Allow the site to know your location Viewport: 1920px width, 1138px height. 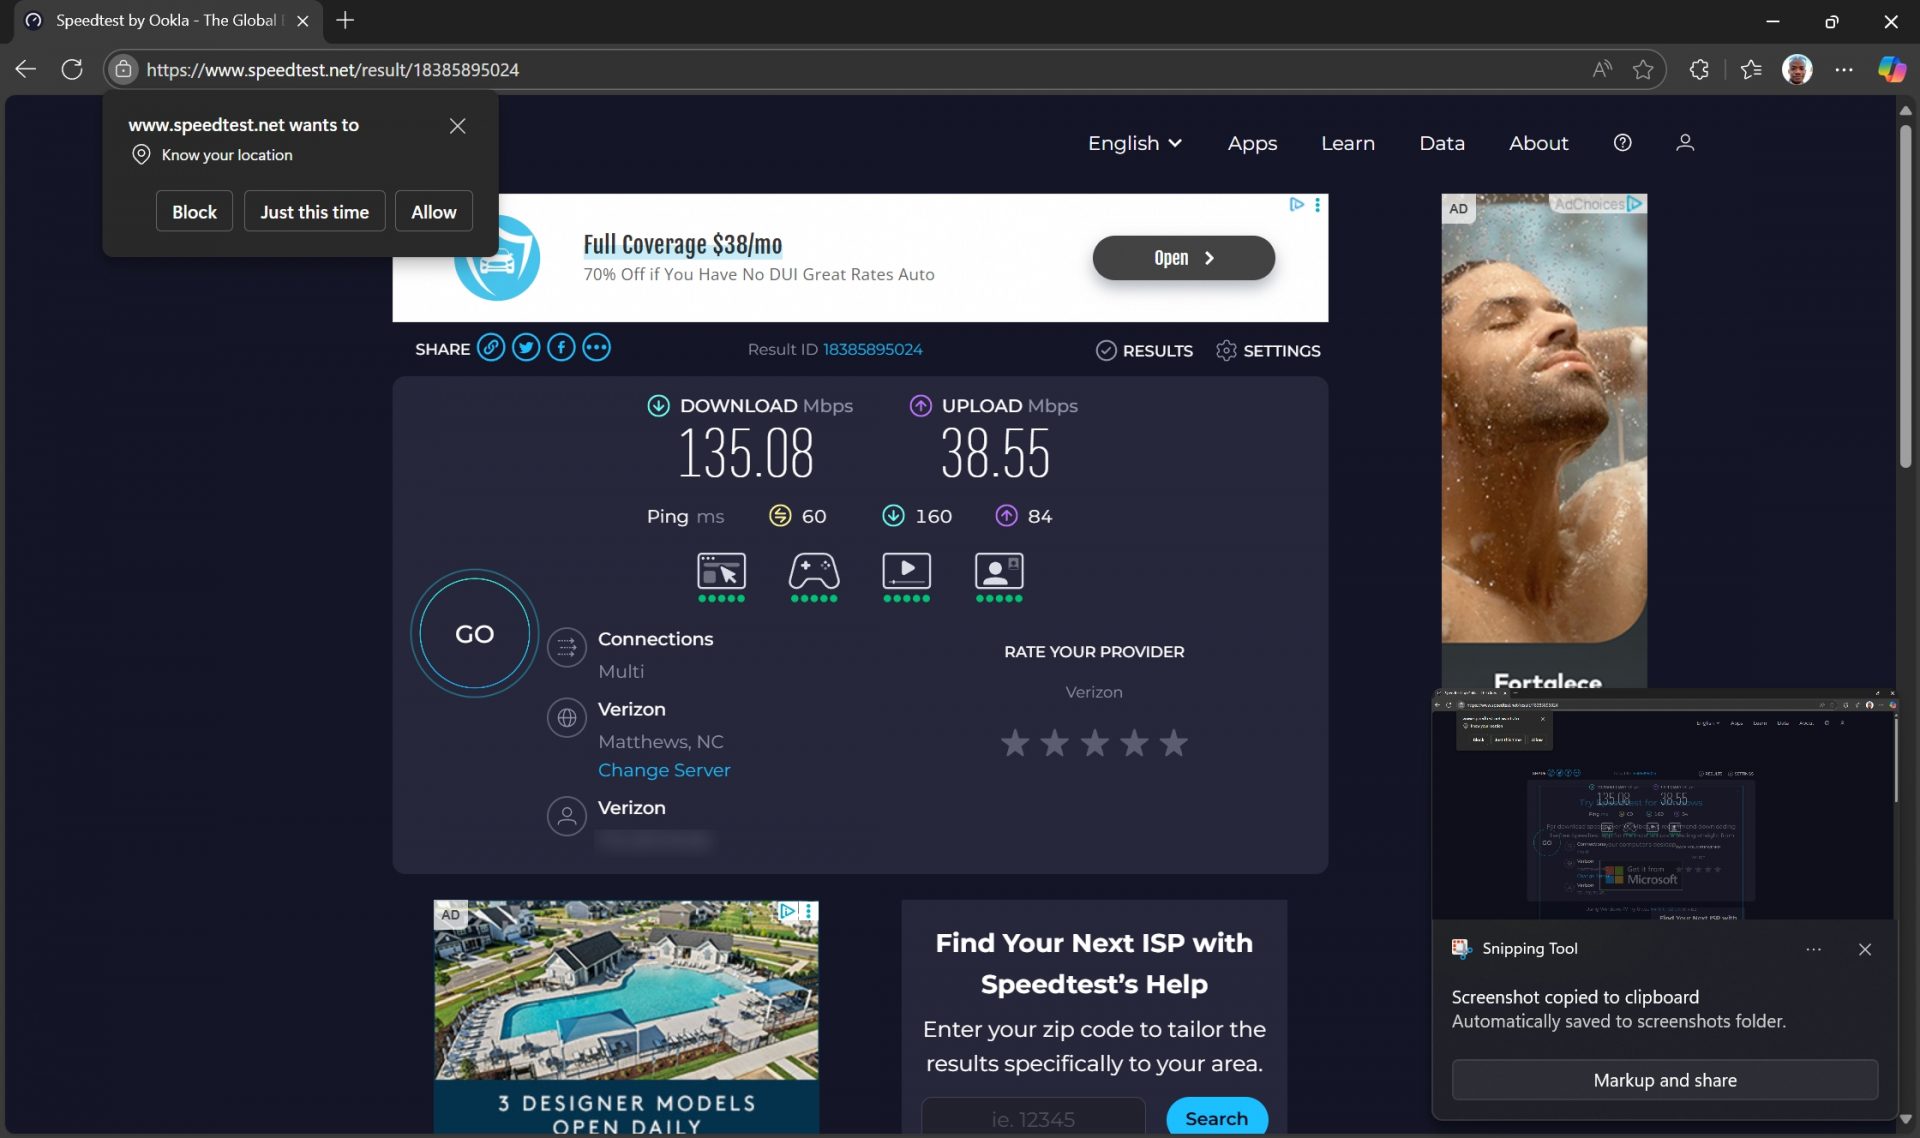point(433,211)
